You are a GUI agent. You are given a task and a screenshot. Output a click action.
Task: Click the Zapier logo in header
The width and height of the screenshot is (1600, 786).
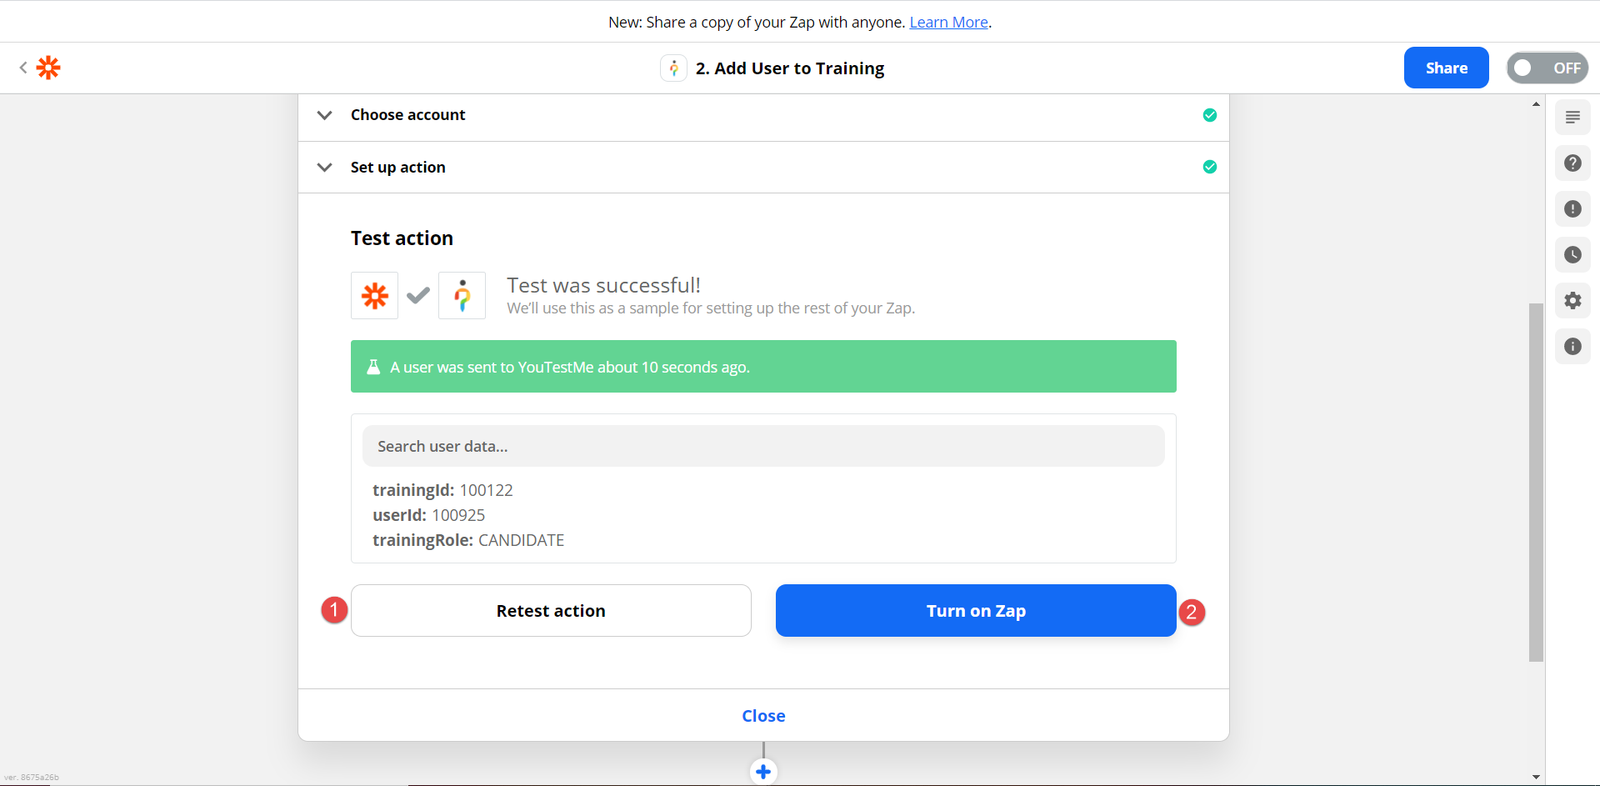[x=48, y=68]
